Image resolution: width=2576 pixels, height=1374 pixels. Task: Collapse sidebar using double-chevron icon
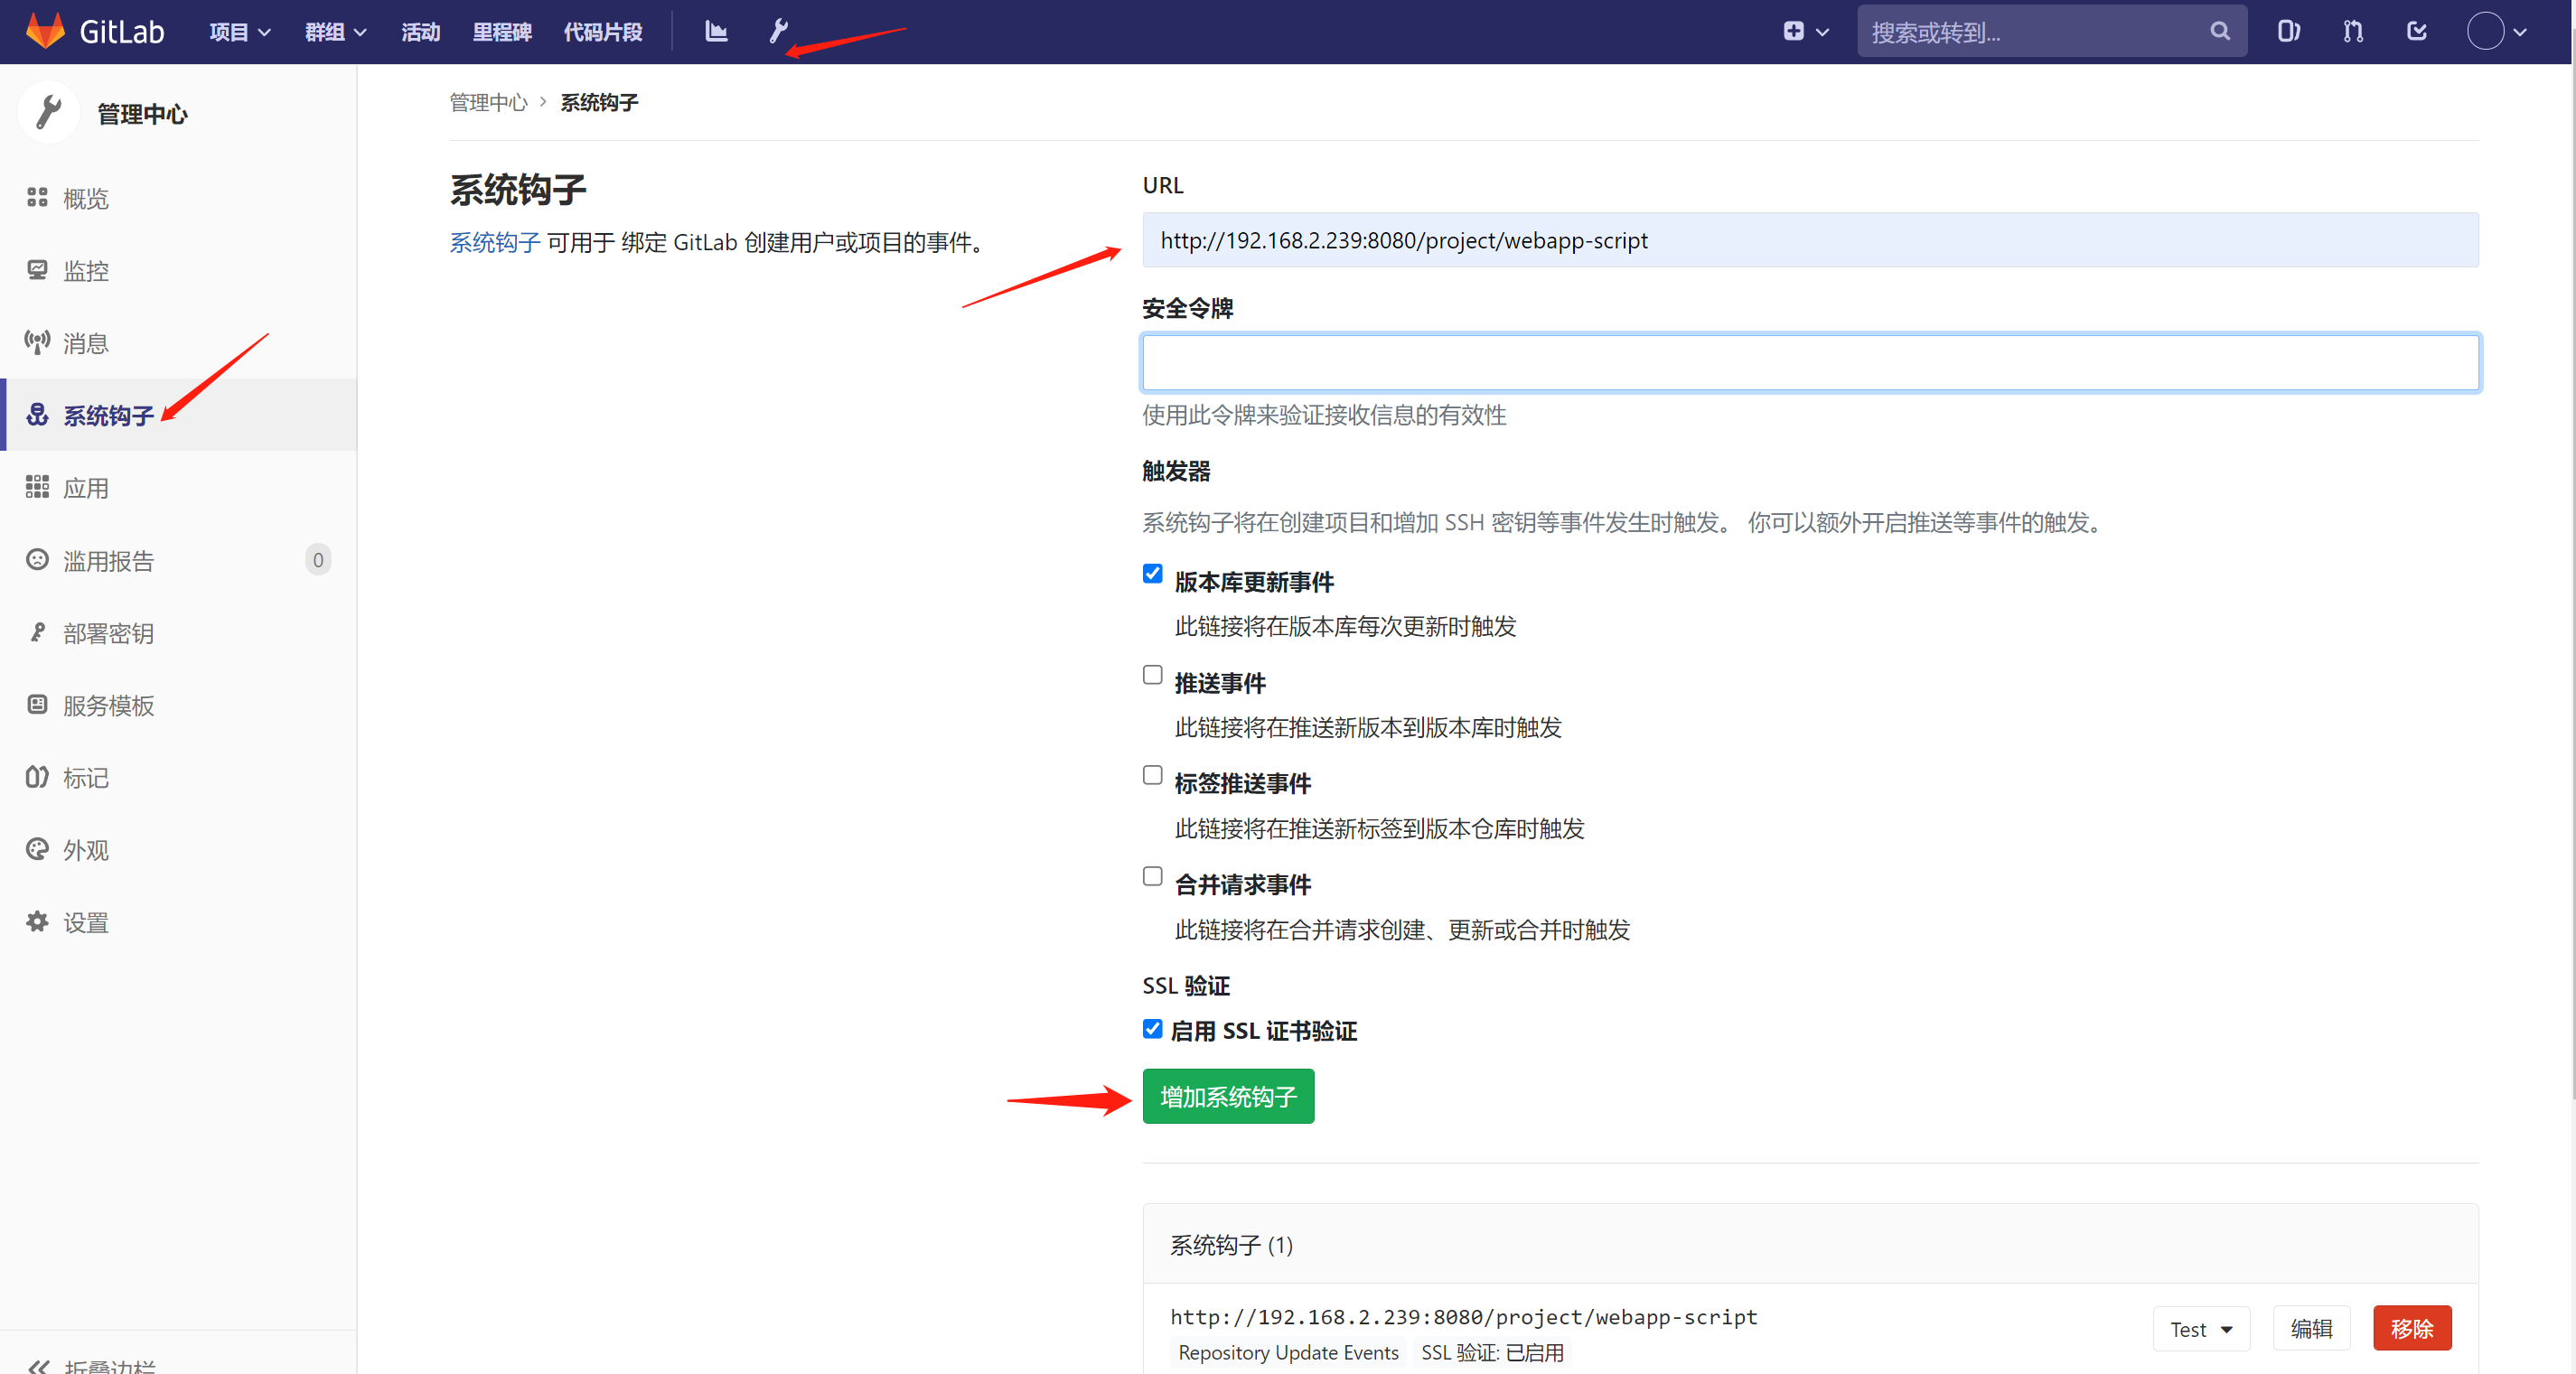(x=39, y=1365)
